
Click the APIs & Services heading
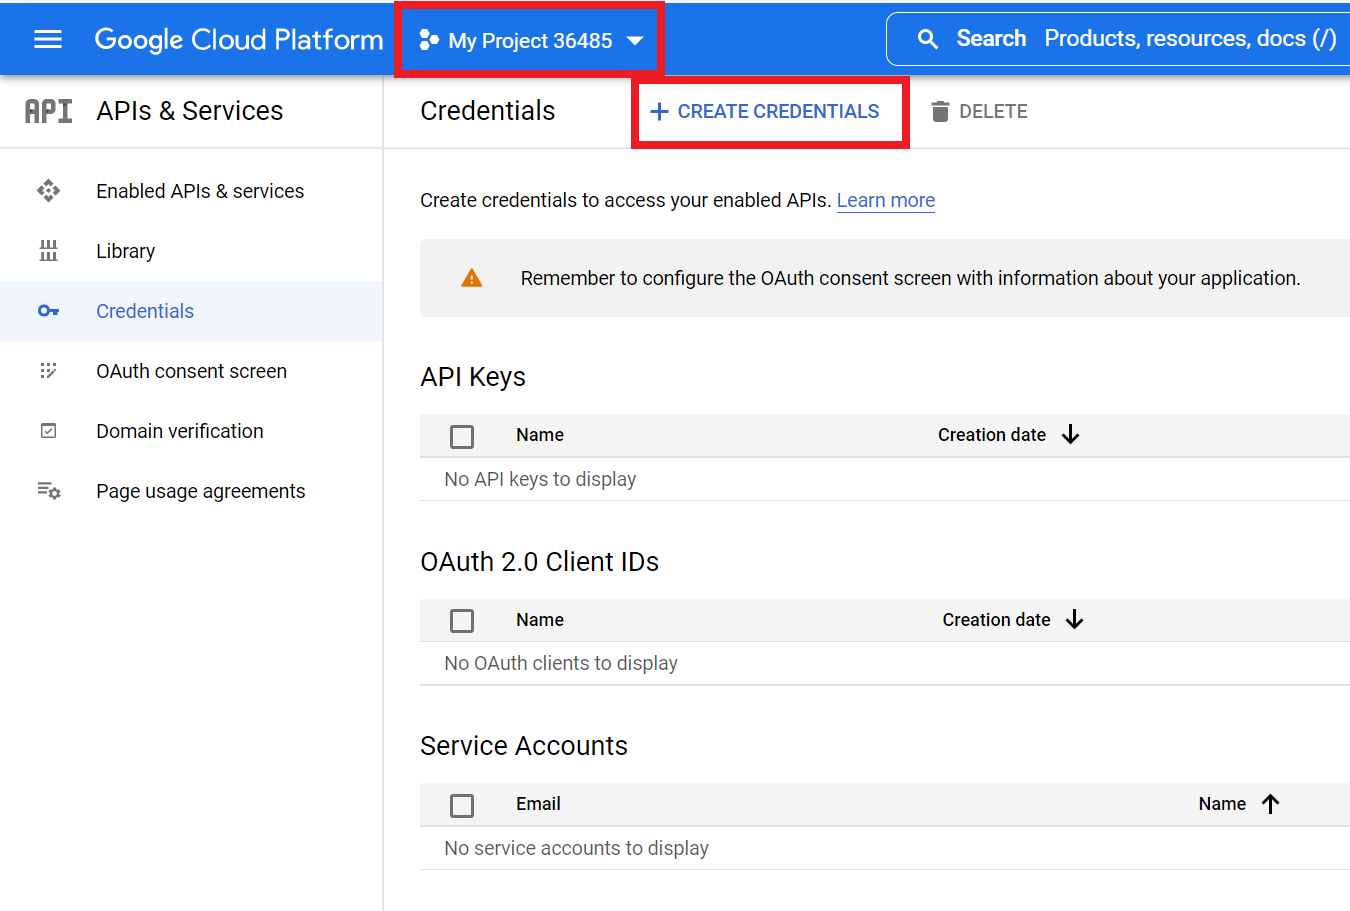tap(190, 111)
